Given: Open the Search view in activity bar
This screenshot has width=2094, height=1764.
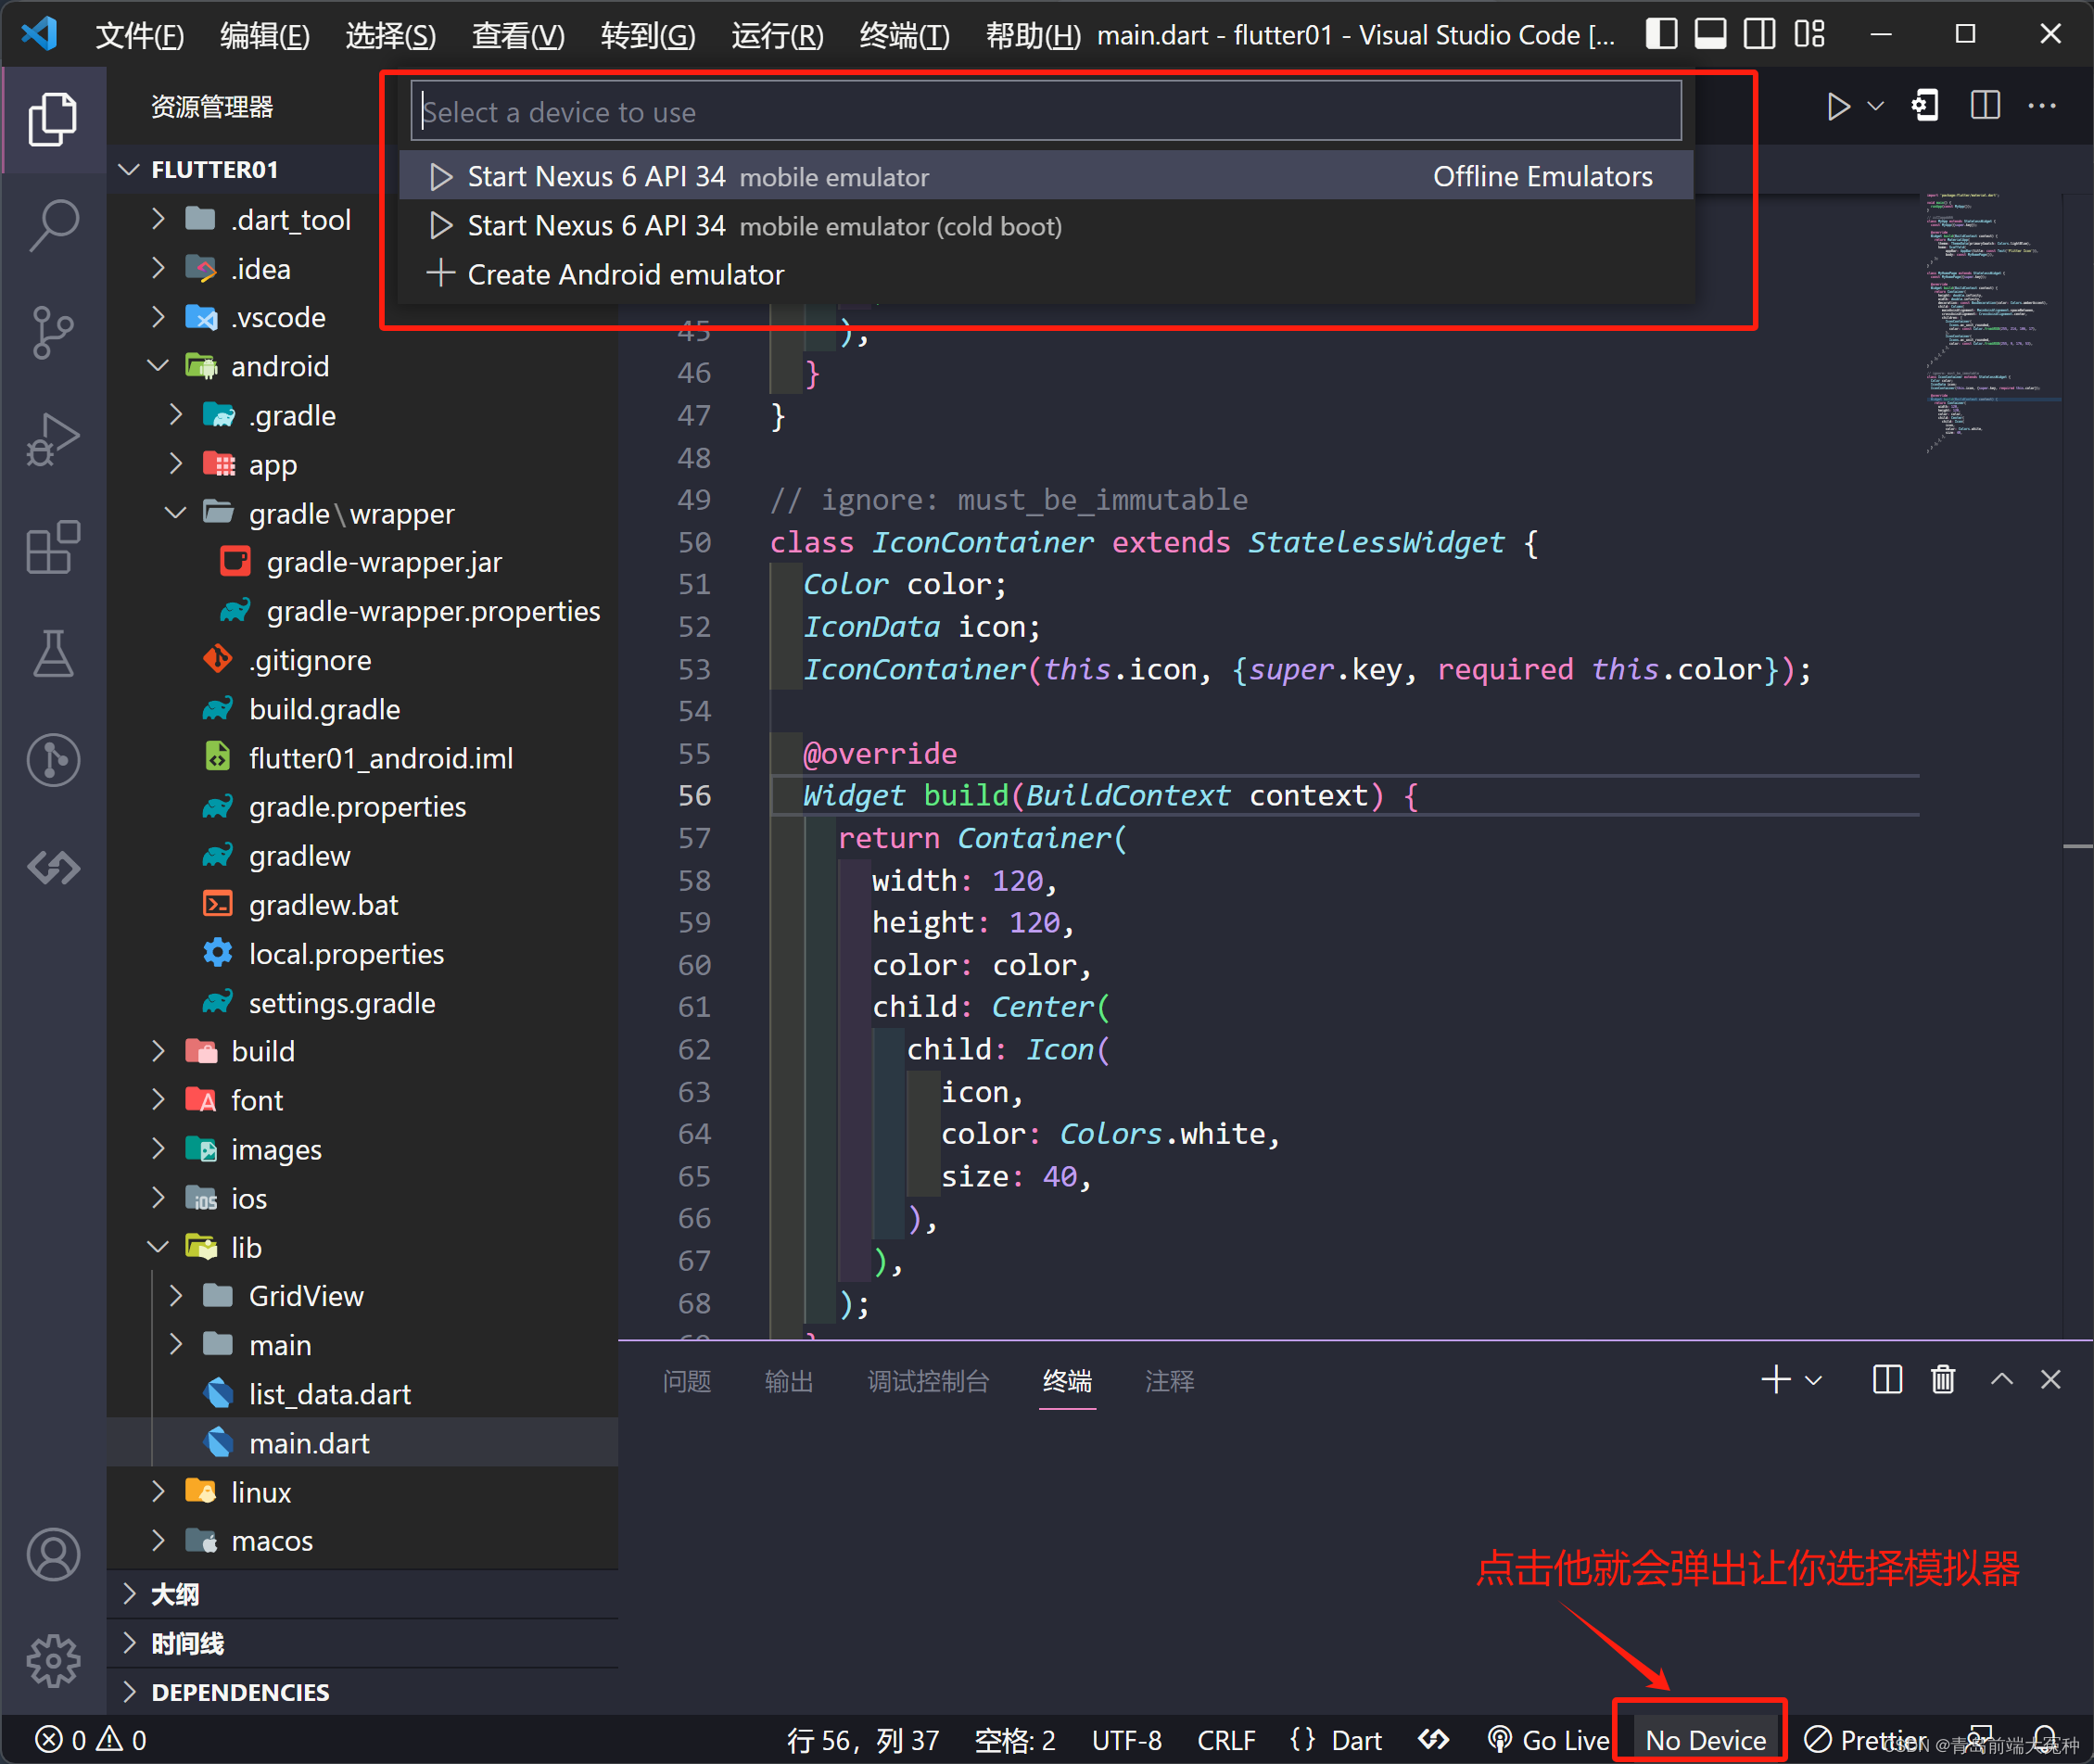Looking at the screenshot, I should point(53,224).
